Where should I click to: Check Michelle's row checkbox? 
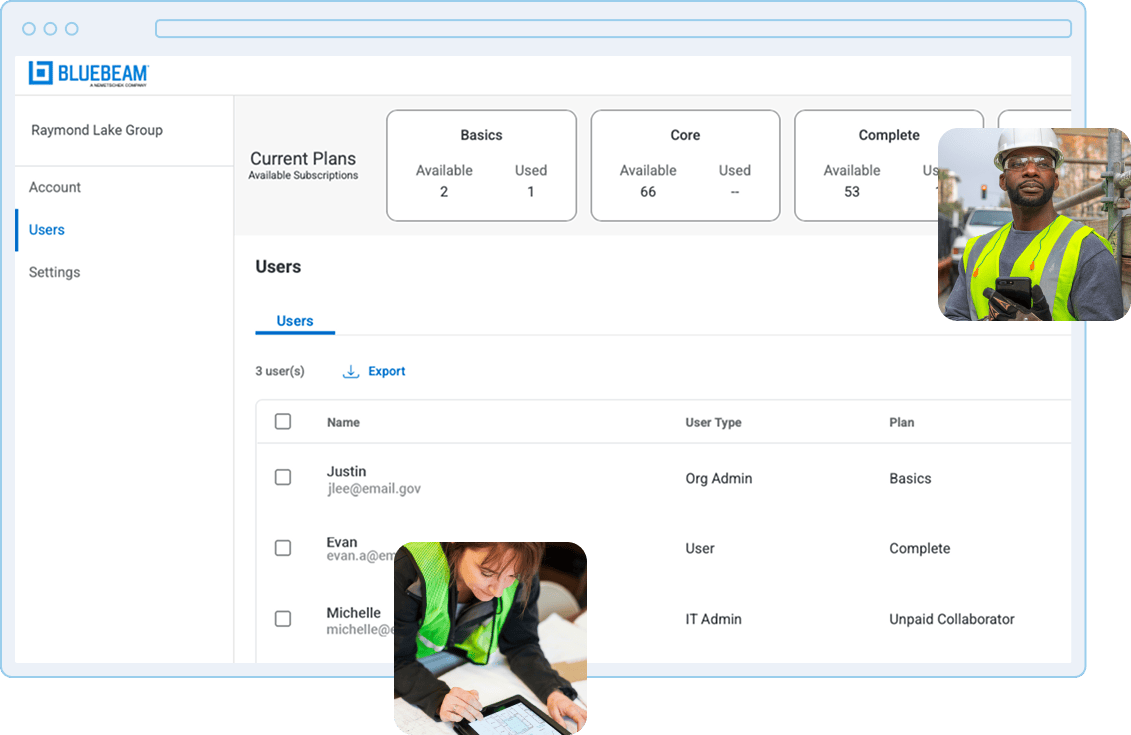(283, 618)
